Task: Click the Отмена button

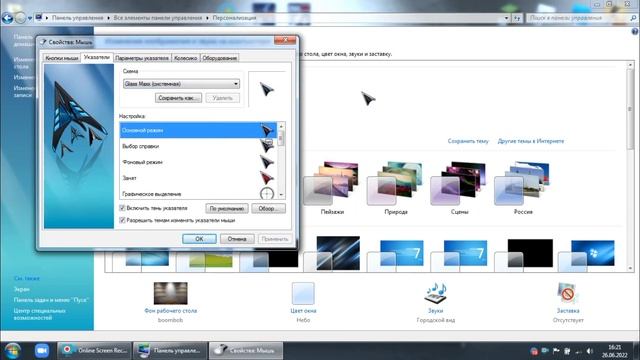Action: click(x=237, y=239)
